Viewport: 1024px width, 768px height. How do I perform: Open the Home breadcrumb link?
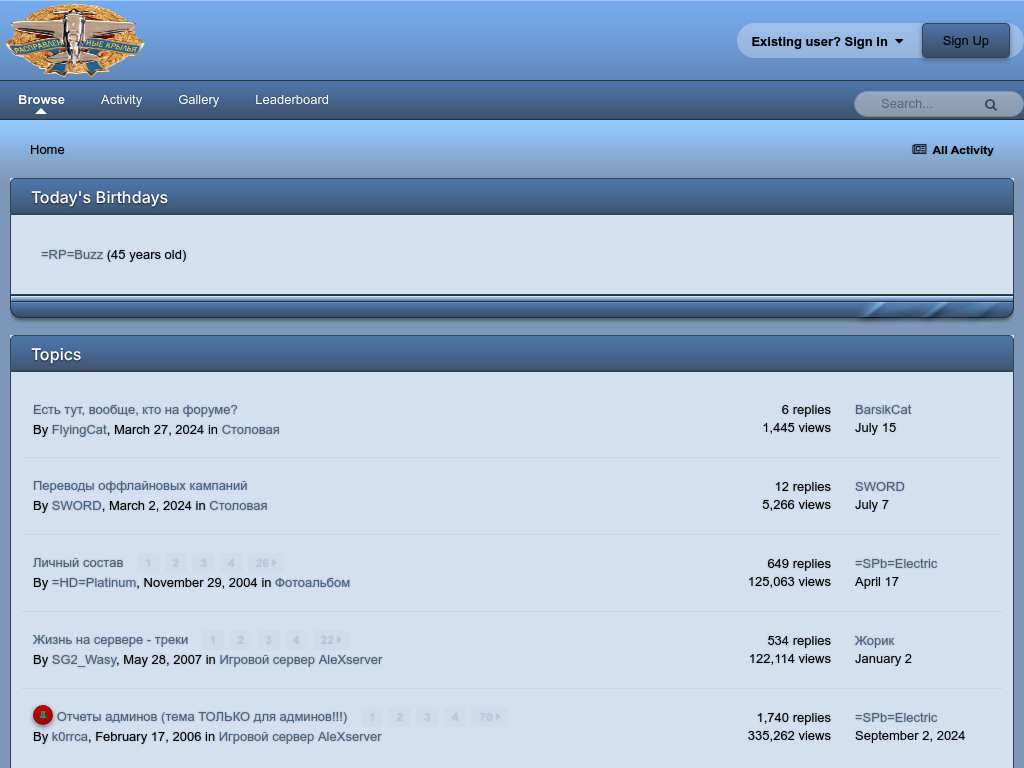tap(47, 150)
